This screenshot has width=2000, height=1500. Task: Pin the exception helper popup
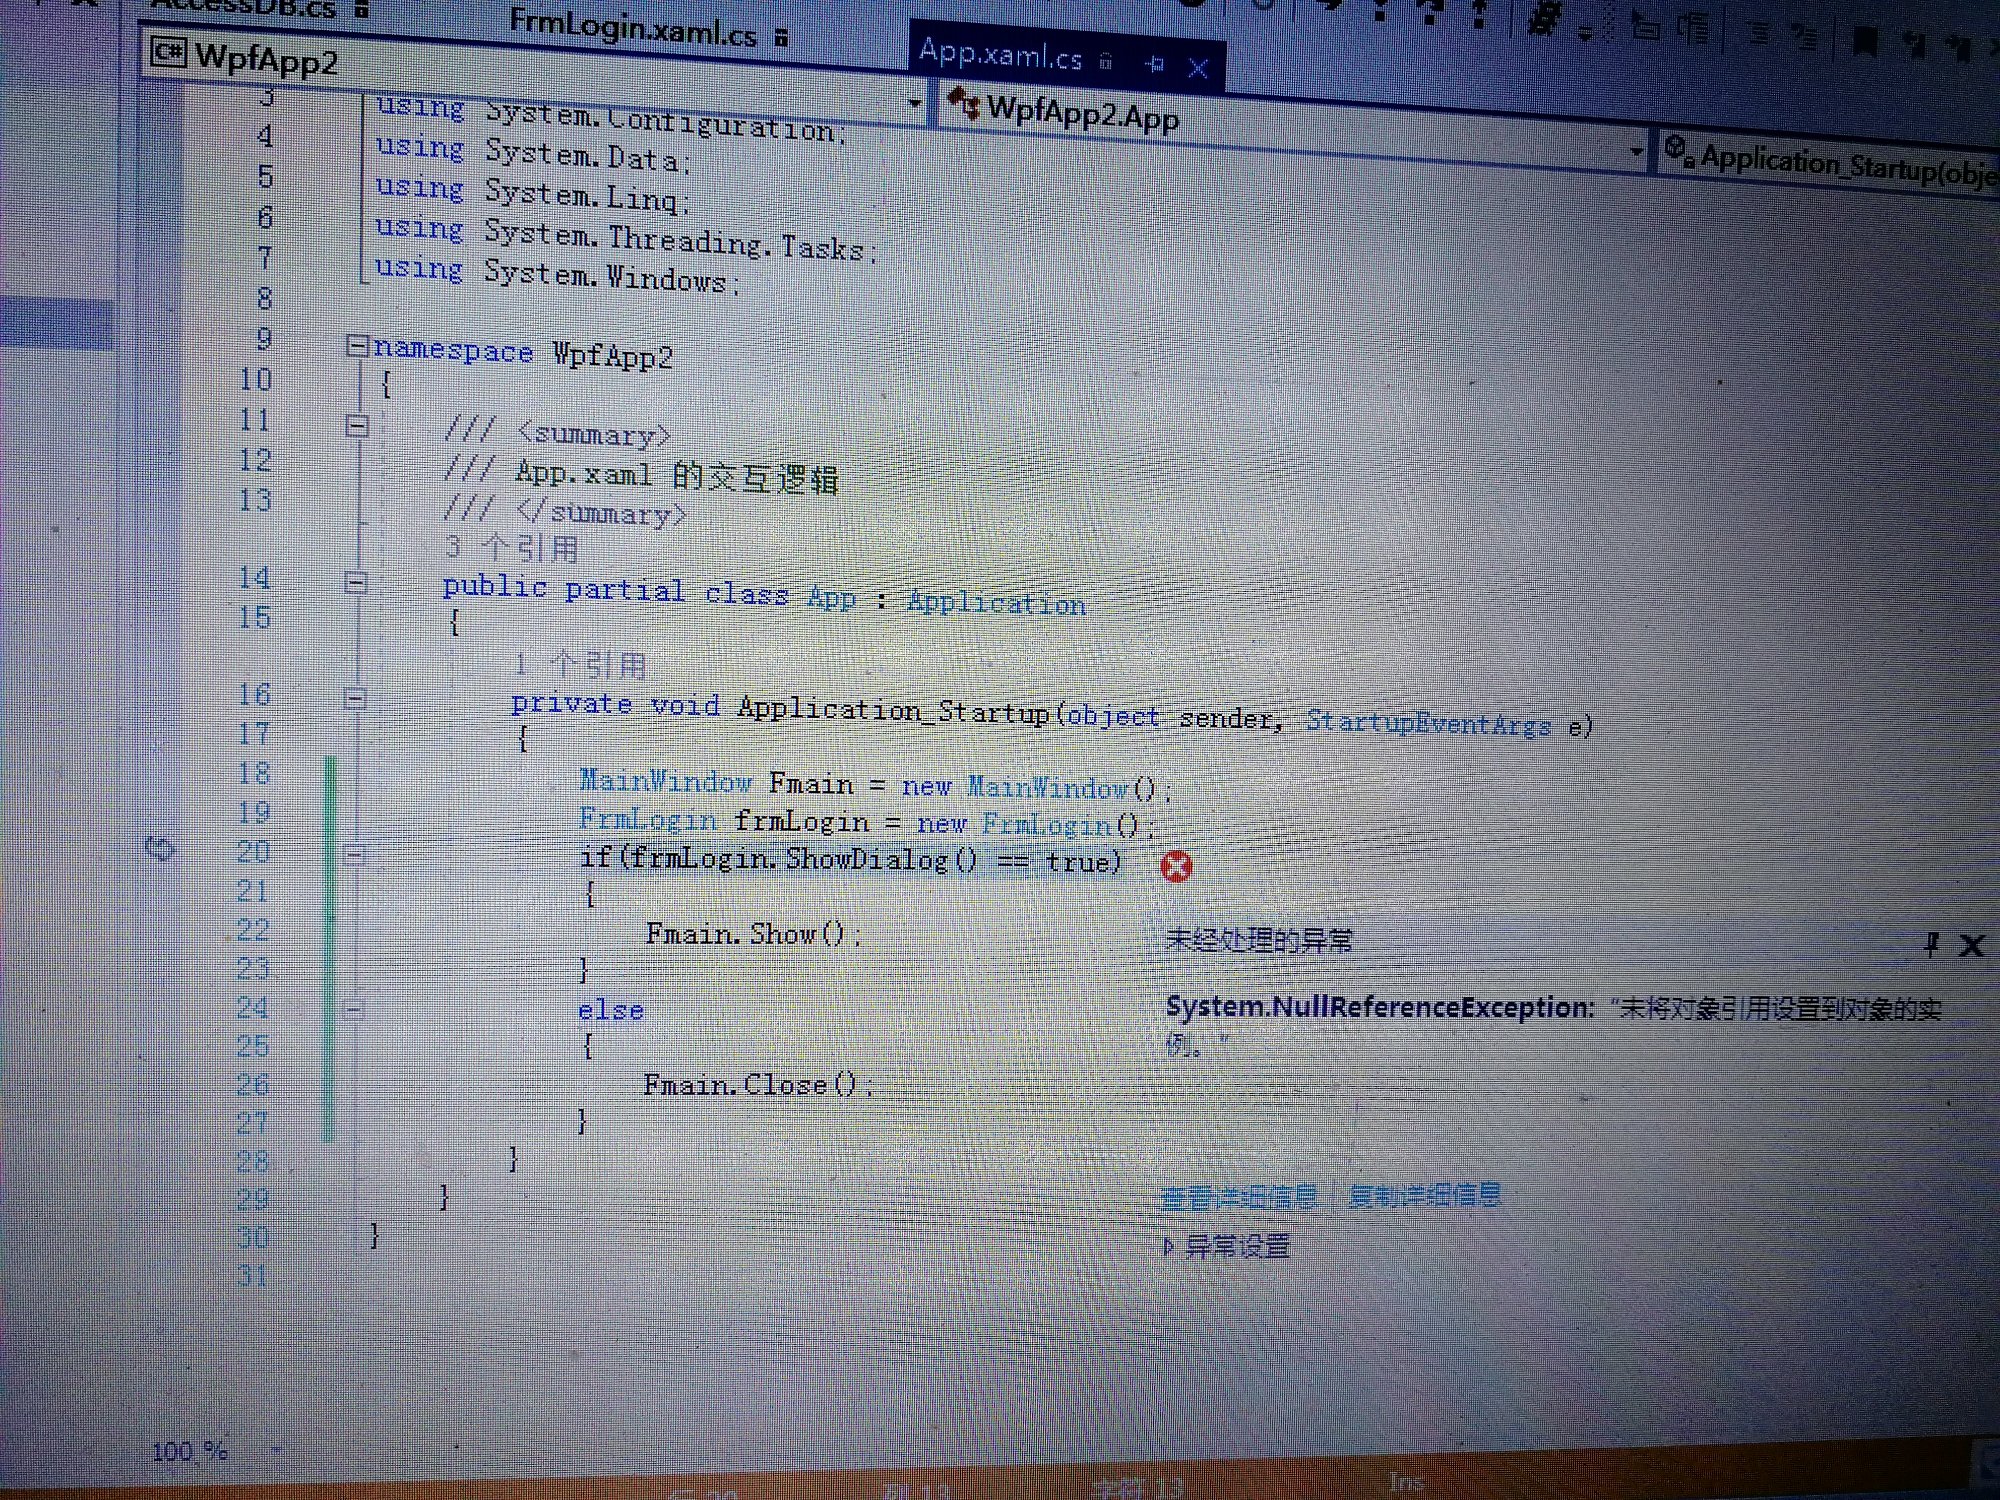pos(1932,944)
